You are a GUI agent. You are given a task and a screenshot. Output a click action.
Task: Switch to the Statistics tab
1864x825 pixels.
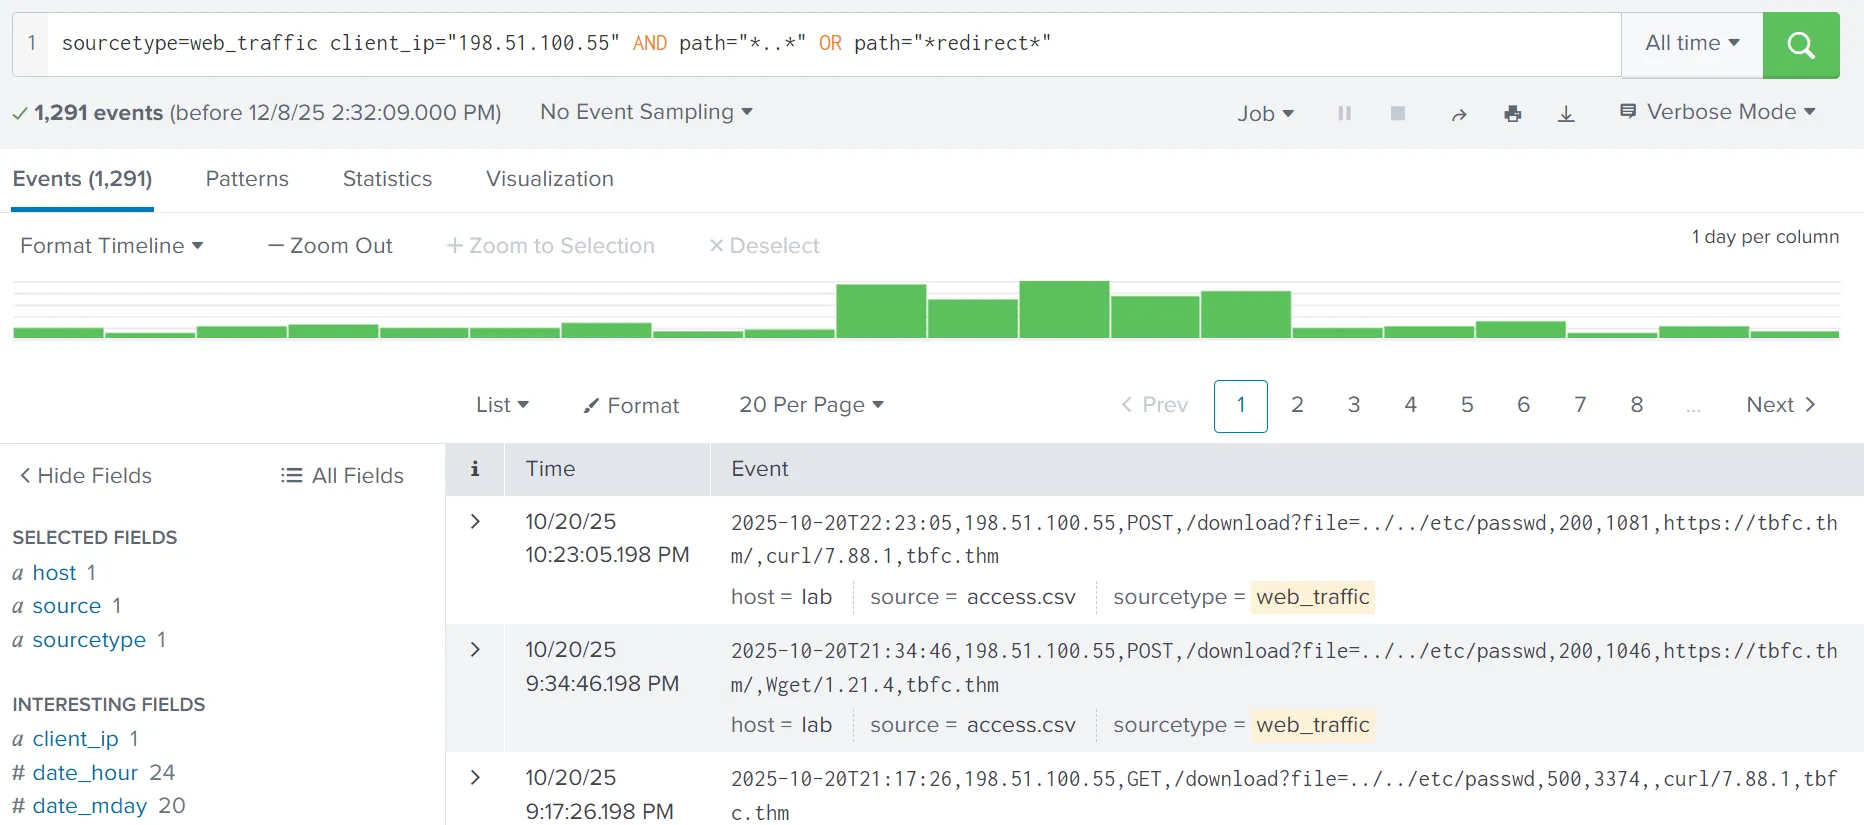click(387, 179)
